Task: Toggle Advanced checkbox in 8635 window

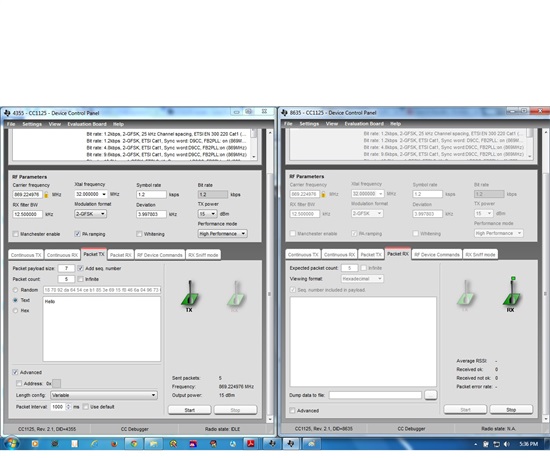Action: [292, 411]
